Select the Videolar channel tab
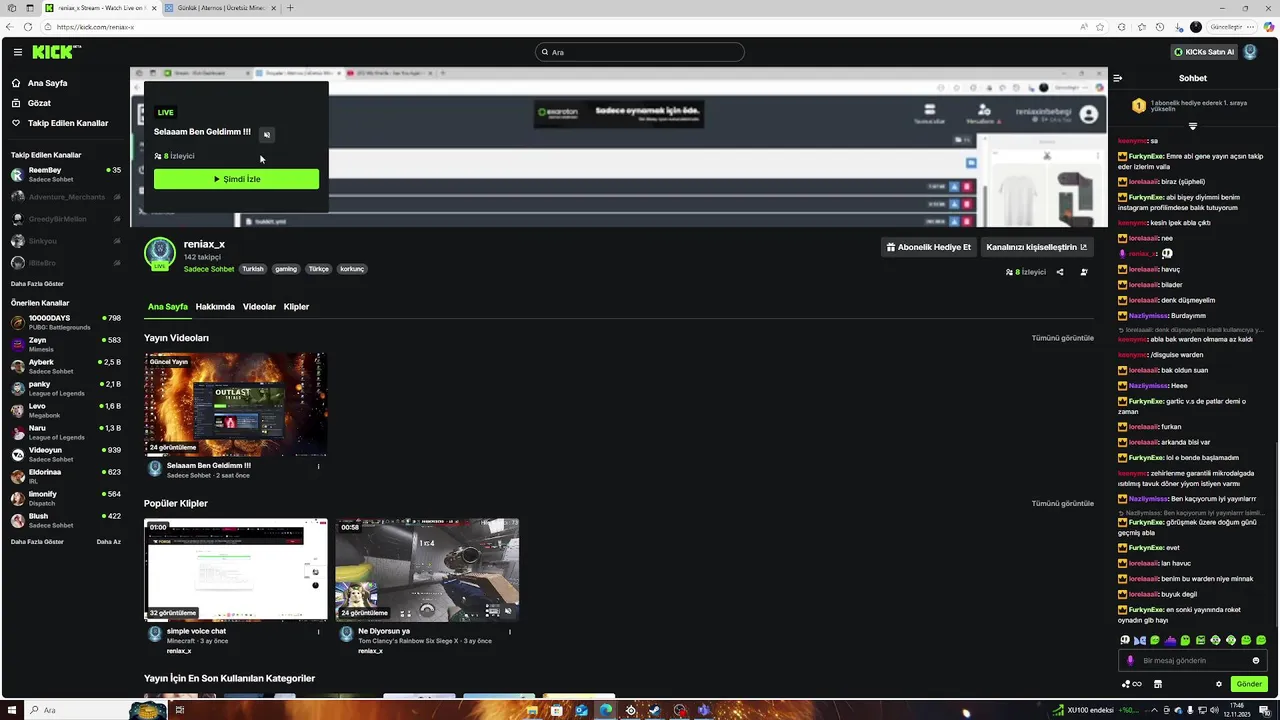 tap(259, 307)
